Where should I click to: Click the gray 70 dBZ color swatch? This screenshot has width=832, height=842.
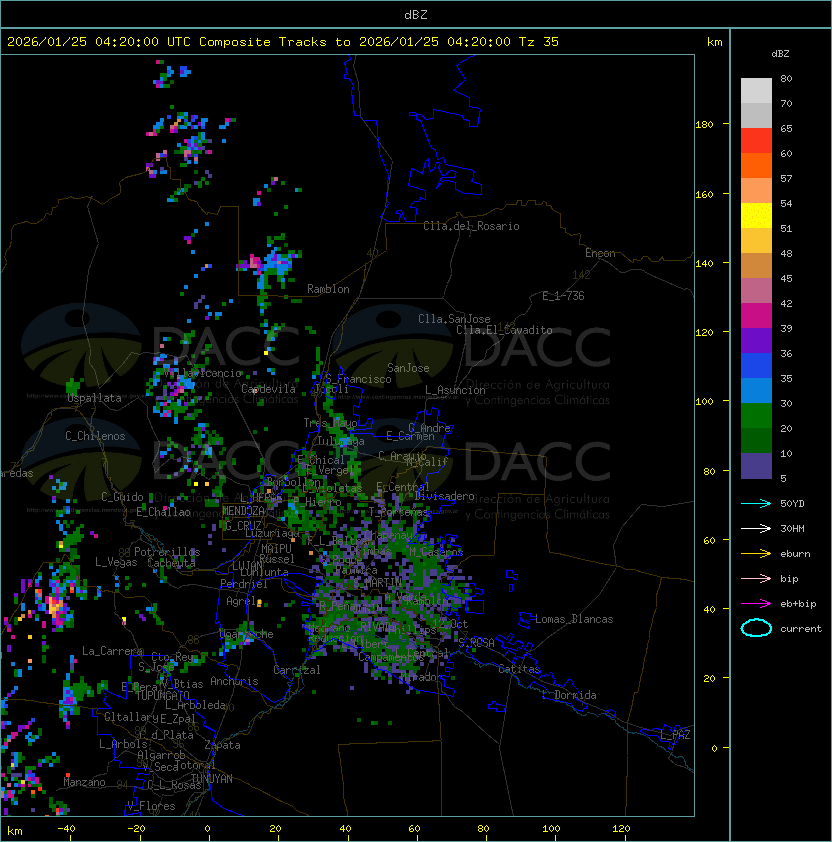coord(756,115)
